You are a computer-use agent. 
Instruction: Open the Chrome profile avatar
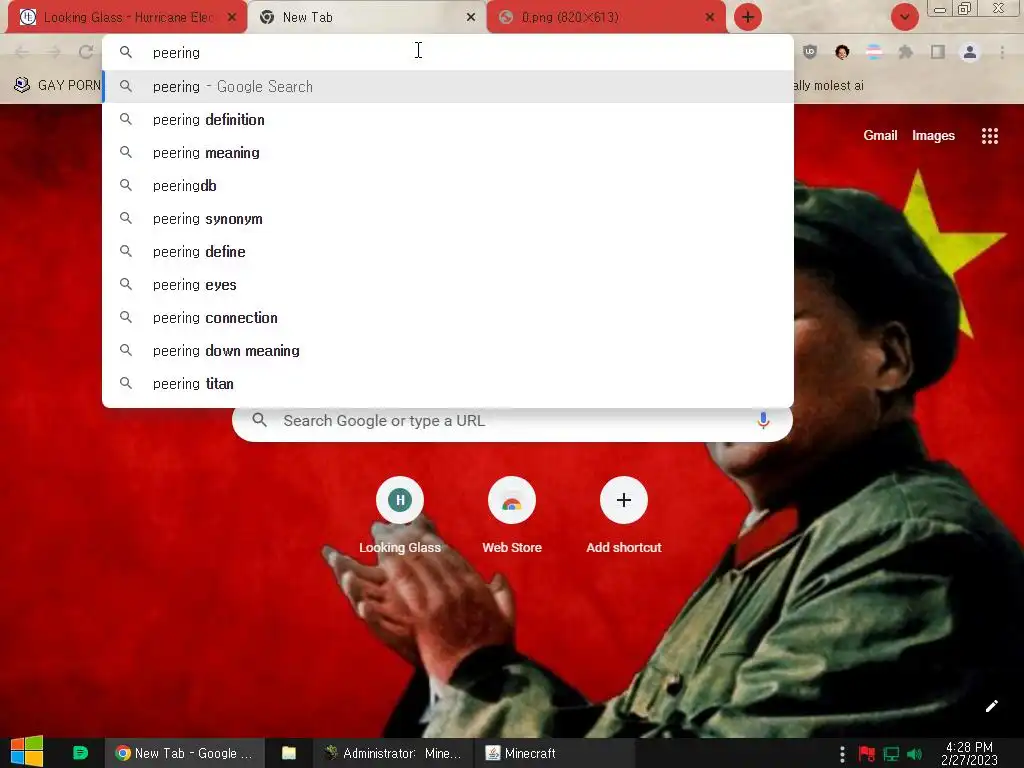[x=970, y=52]
